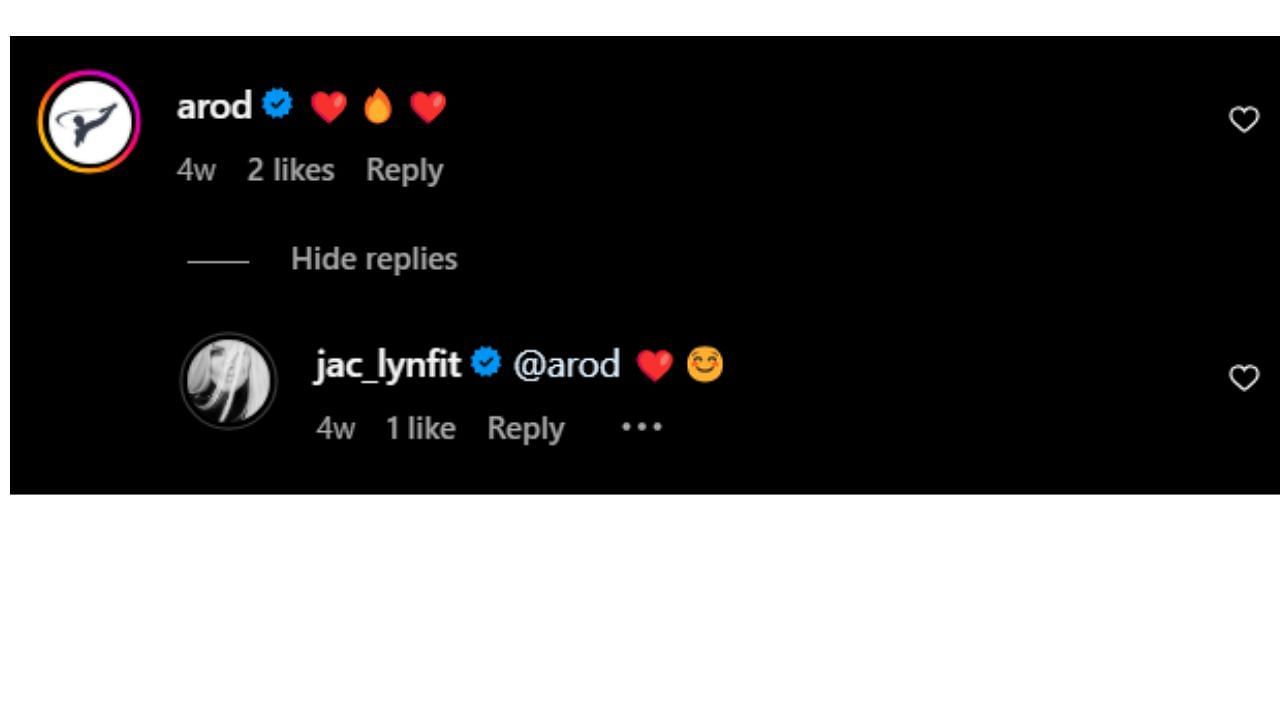The image size is (1280, 720).
Task: Click the @arod mention in the reply
Action: click(x=566, y=364)
